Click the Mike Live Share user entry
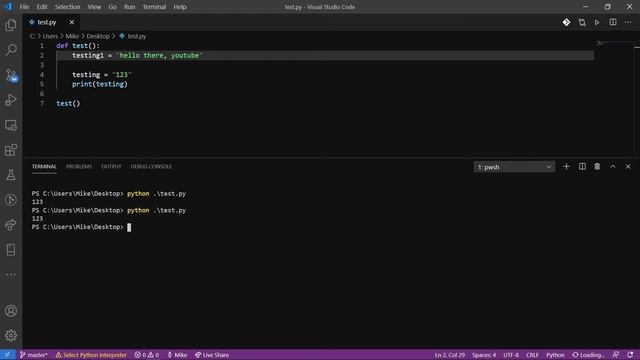Viewport: 640px width, 360px height. pos(177,355)
